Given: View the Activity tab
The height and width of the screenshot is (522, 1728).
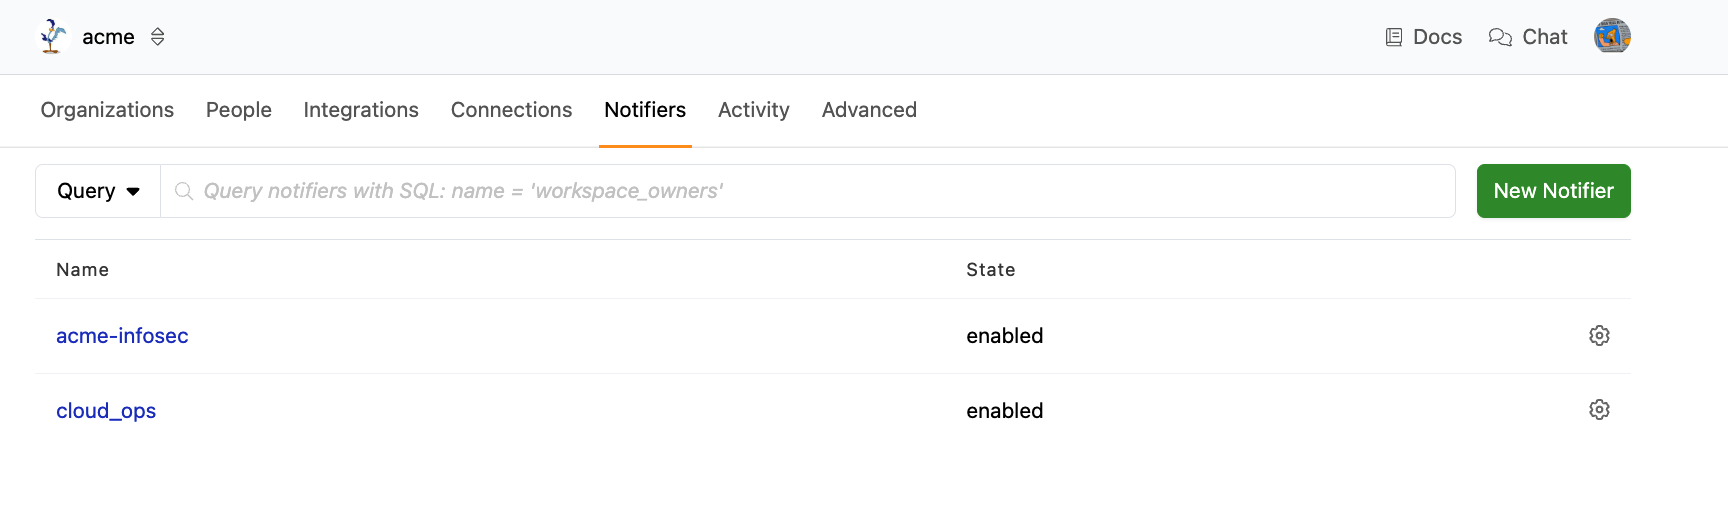Looking at the screenshot, I should point(754,110).
